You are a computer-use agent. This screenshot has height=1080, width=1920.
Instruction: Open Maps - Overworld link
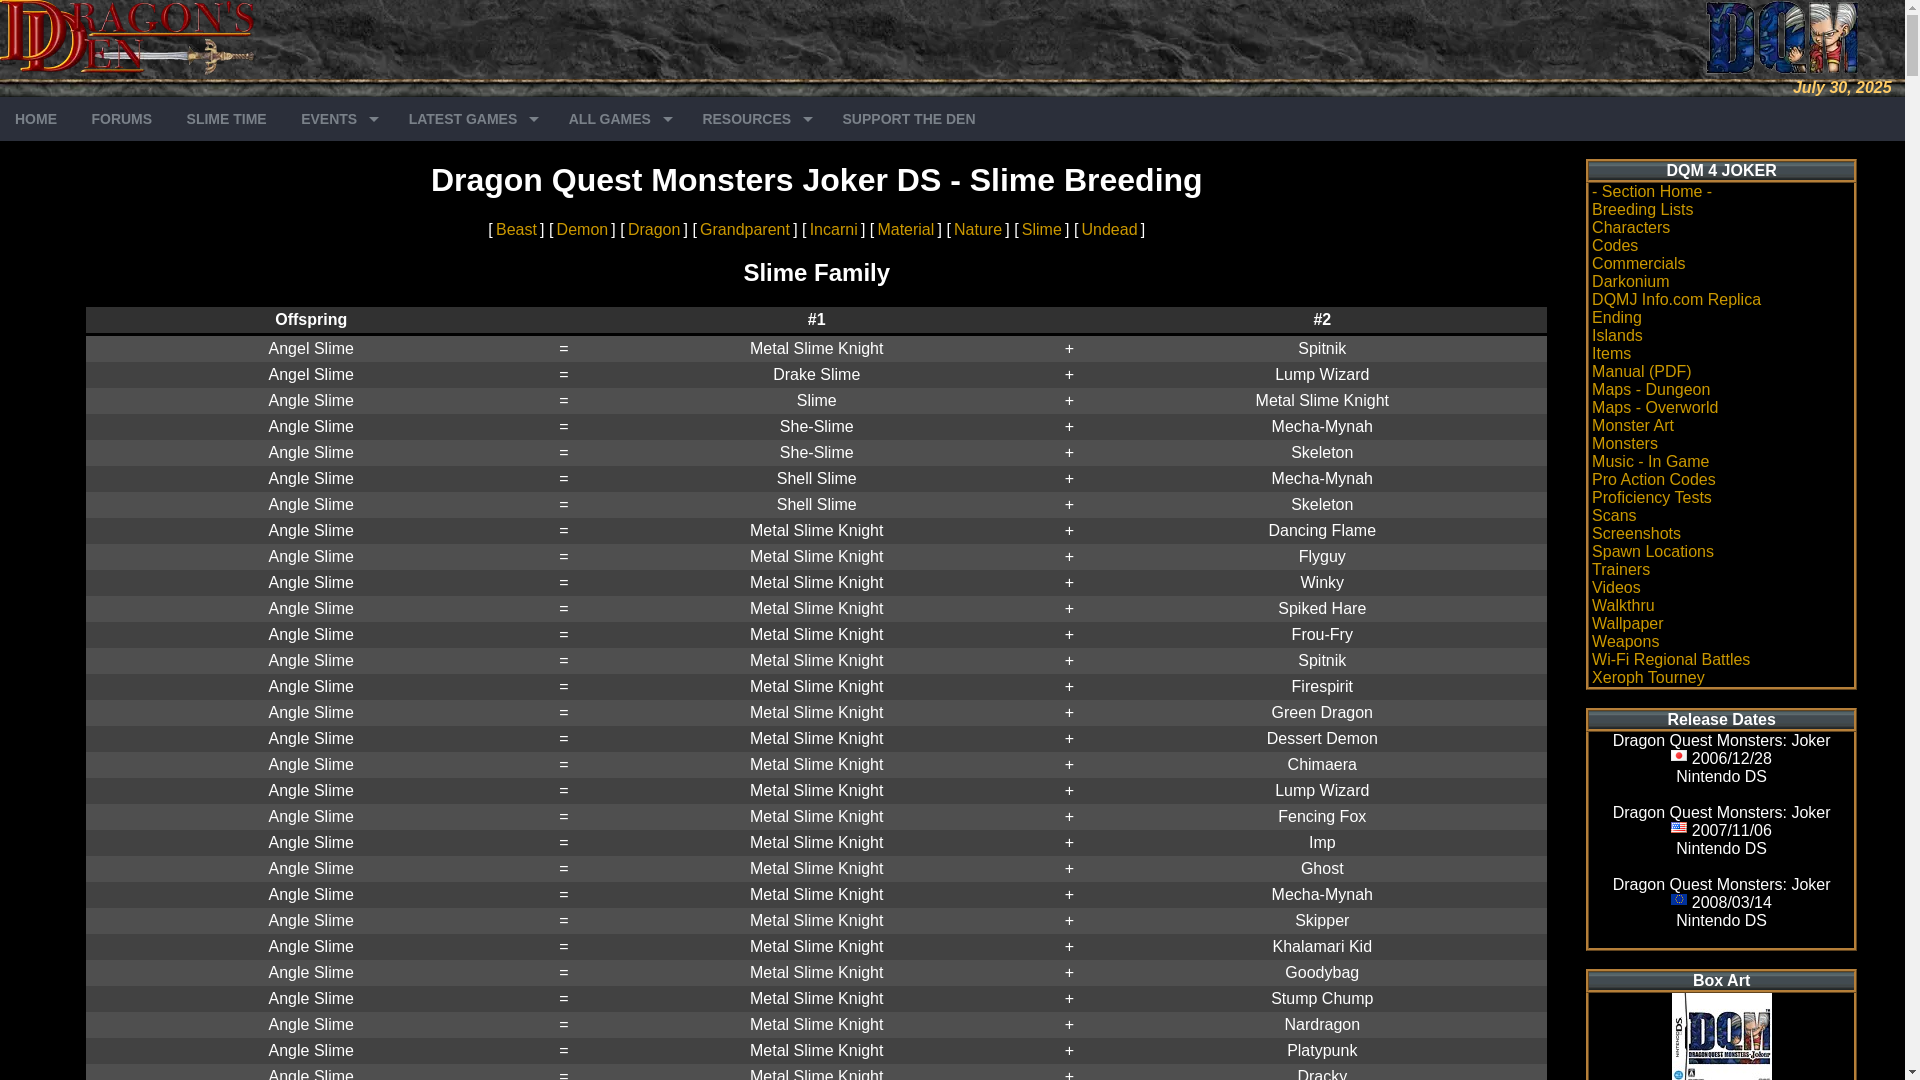click(x=1655, y=408)
